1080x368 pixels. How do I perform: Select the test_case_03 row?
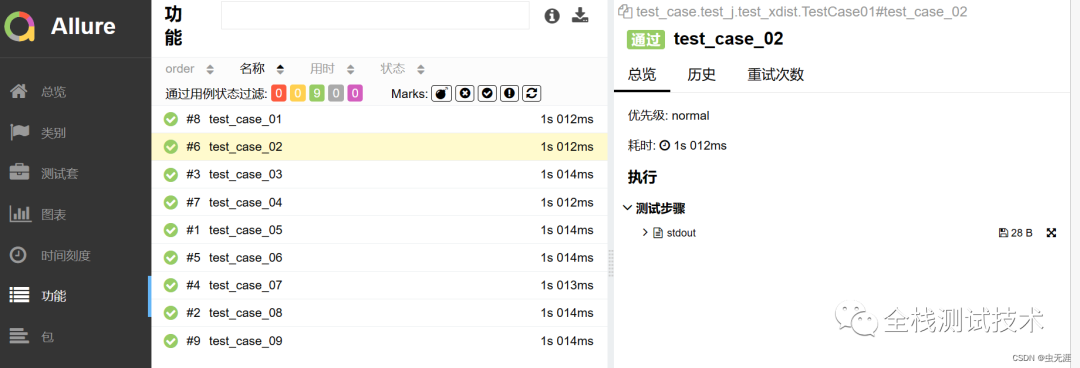click(x=379, y=174)
